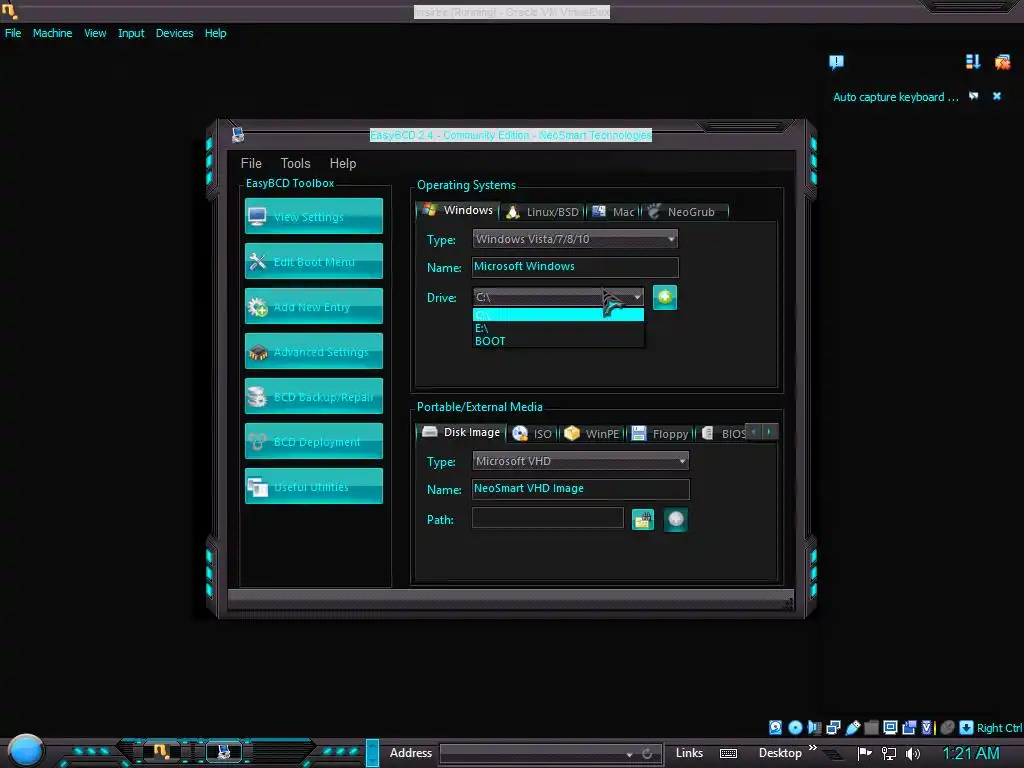Click guest taskbar network tray icon

pos(888,754)
